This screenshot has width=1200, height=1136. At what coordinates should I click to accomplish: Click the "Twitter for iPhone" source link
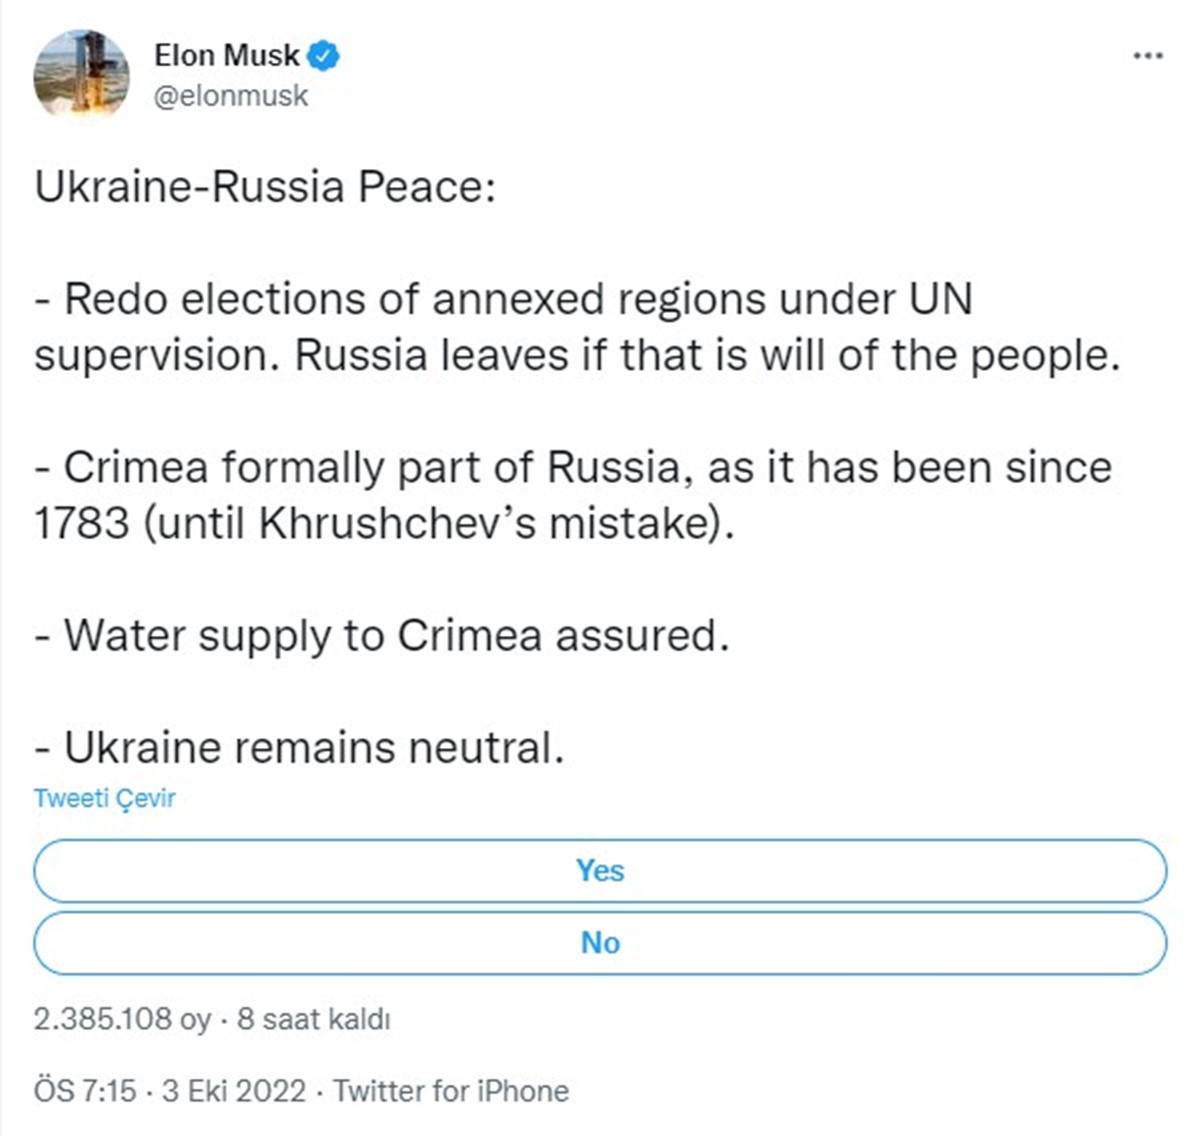(449, 1091)
